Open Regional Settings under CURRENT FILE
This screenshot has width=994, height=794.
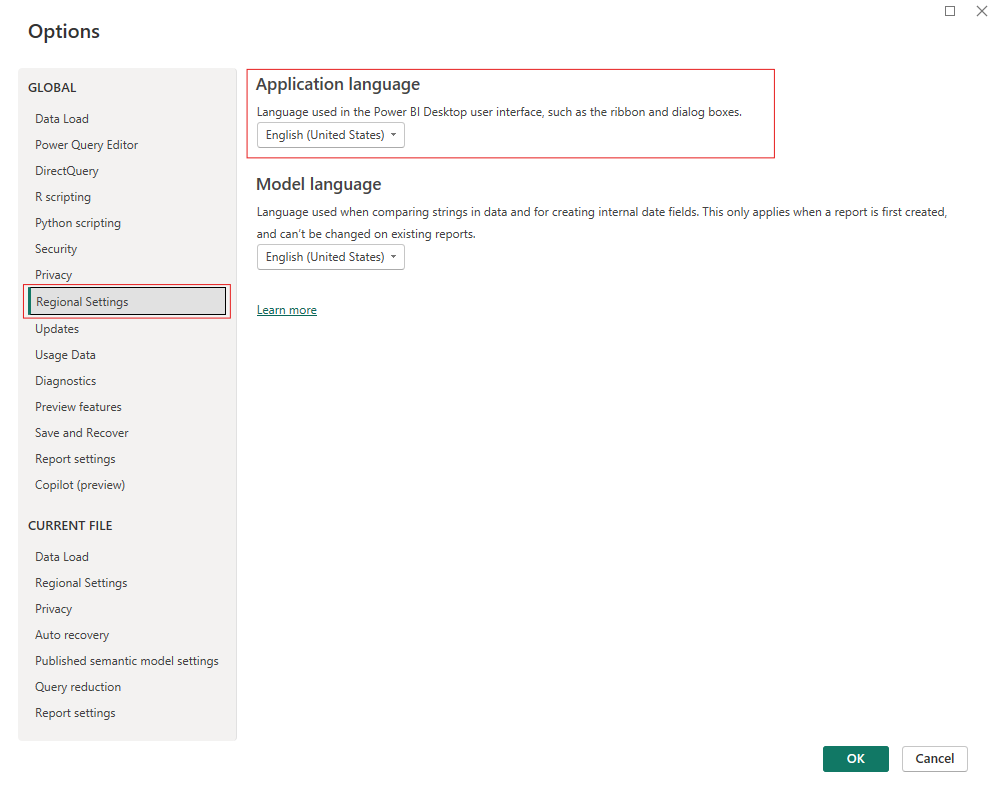81,582
